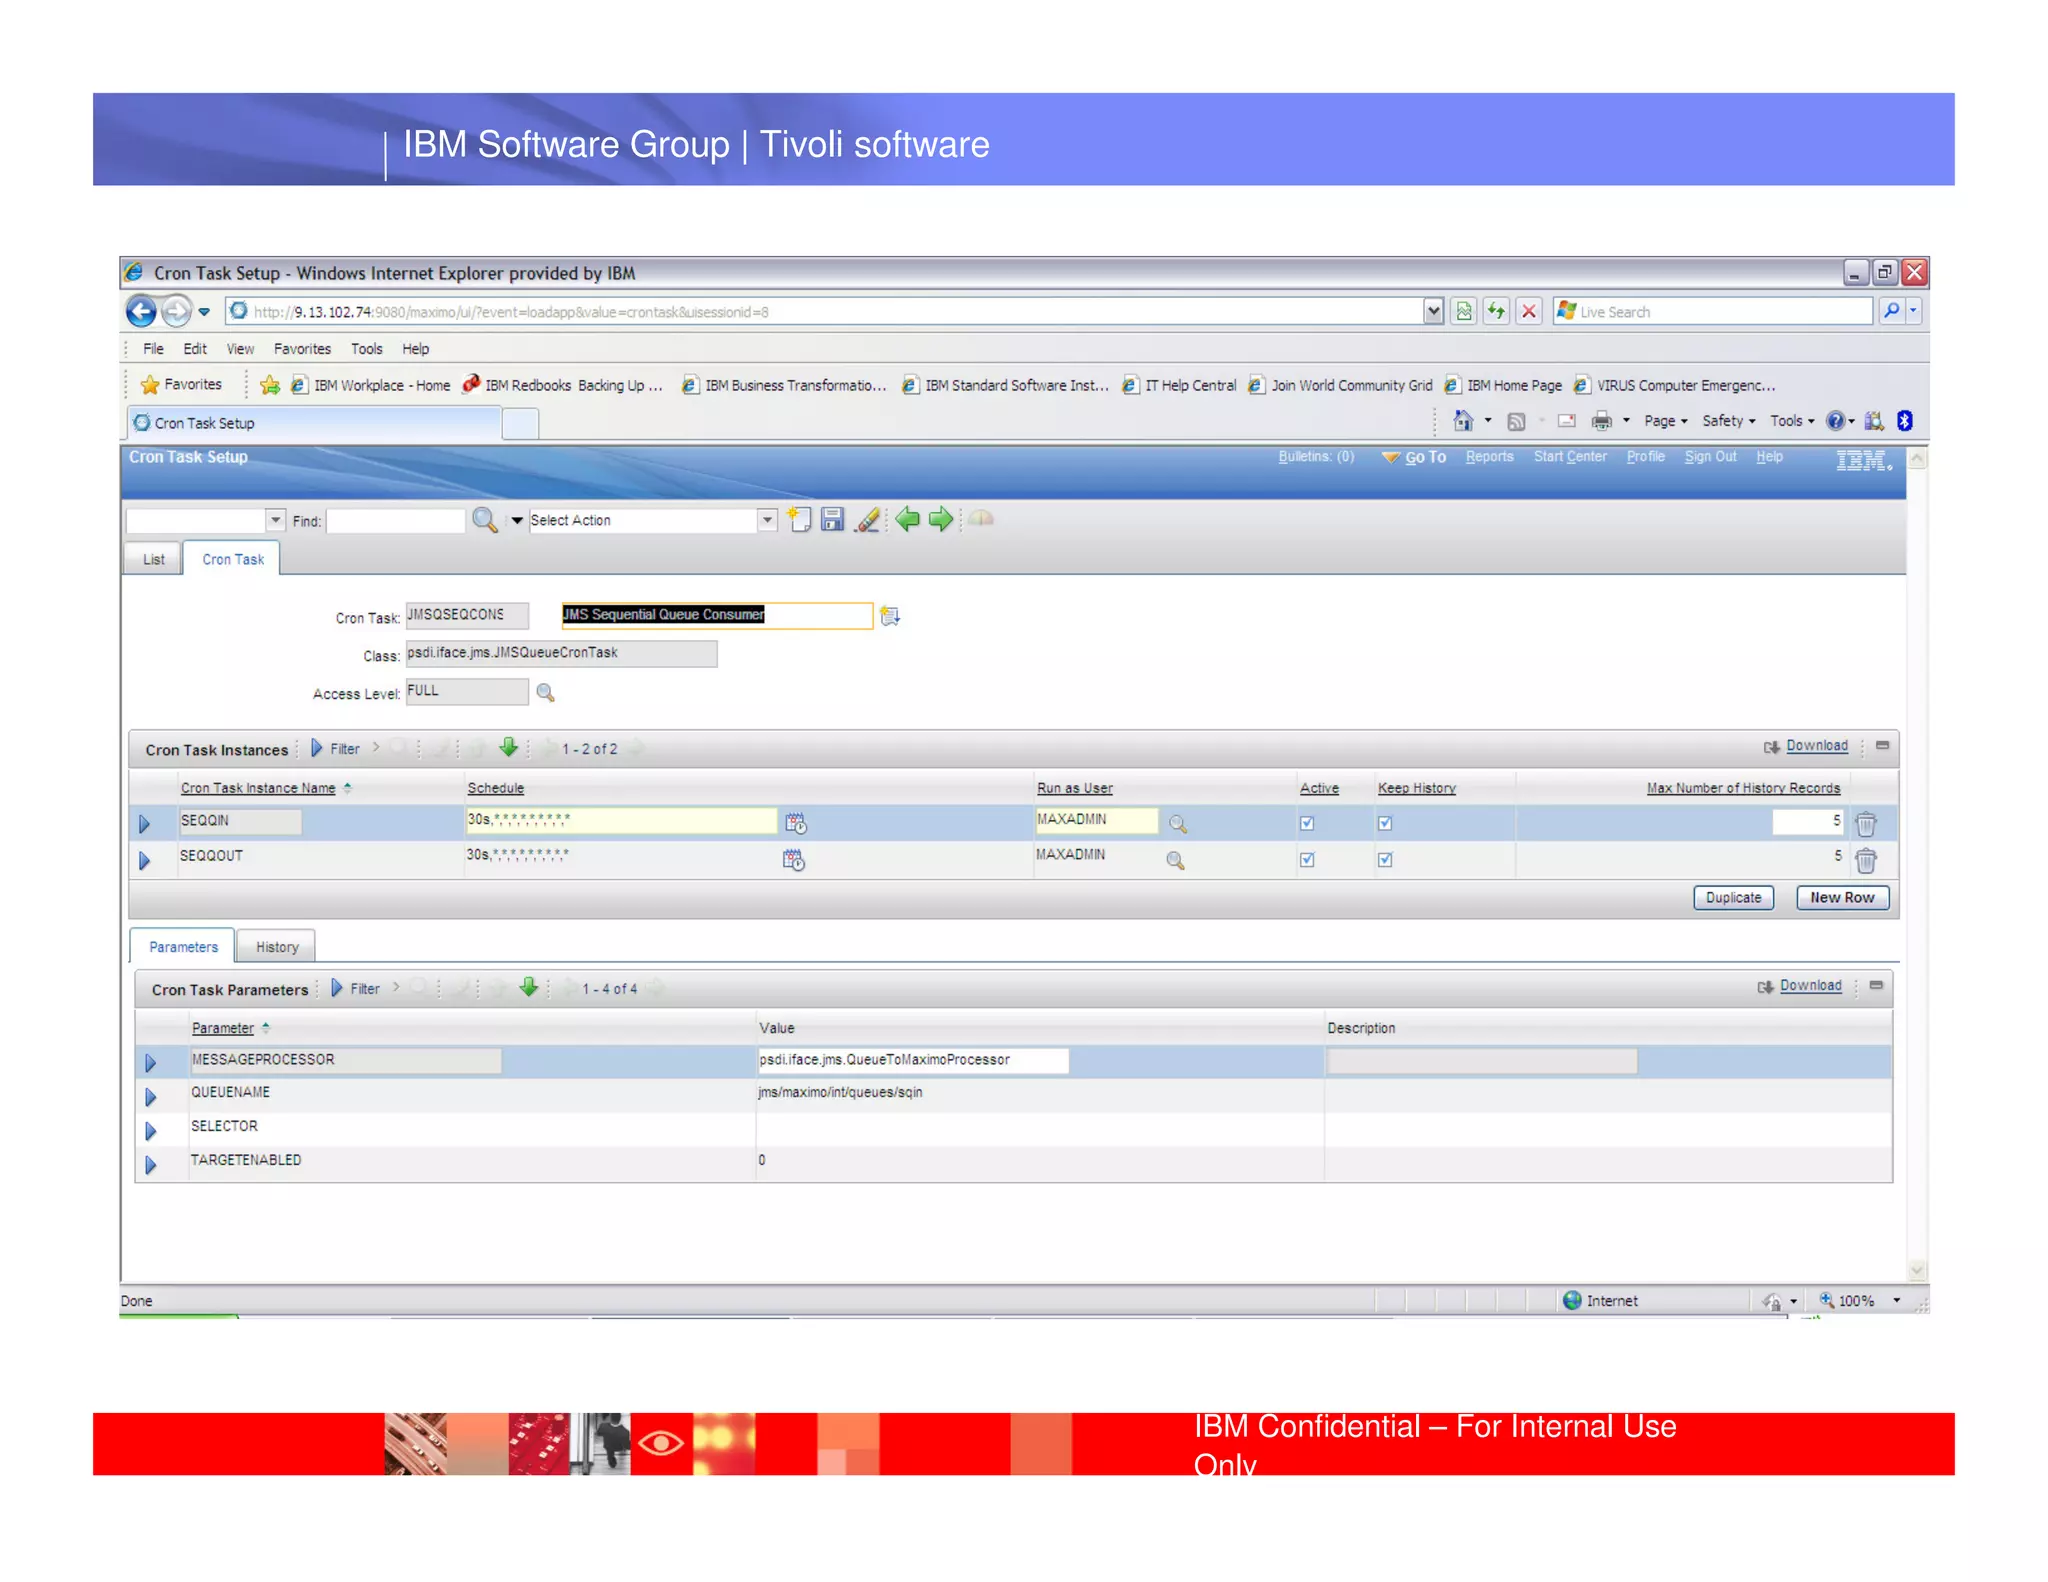This screenshot has height=1582, width=2048.
Task: Click the Next Record green arrow
Action: [941, 519]
